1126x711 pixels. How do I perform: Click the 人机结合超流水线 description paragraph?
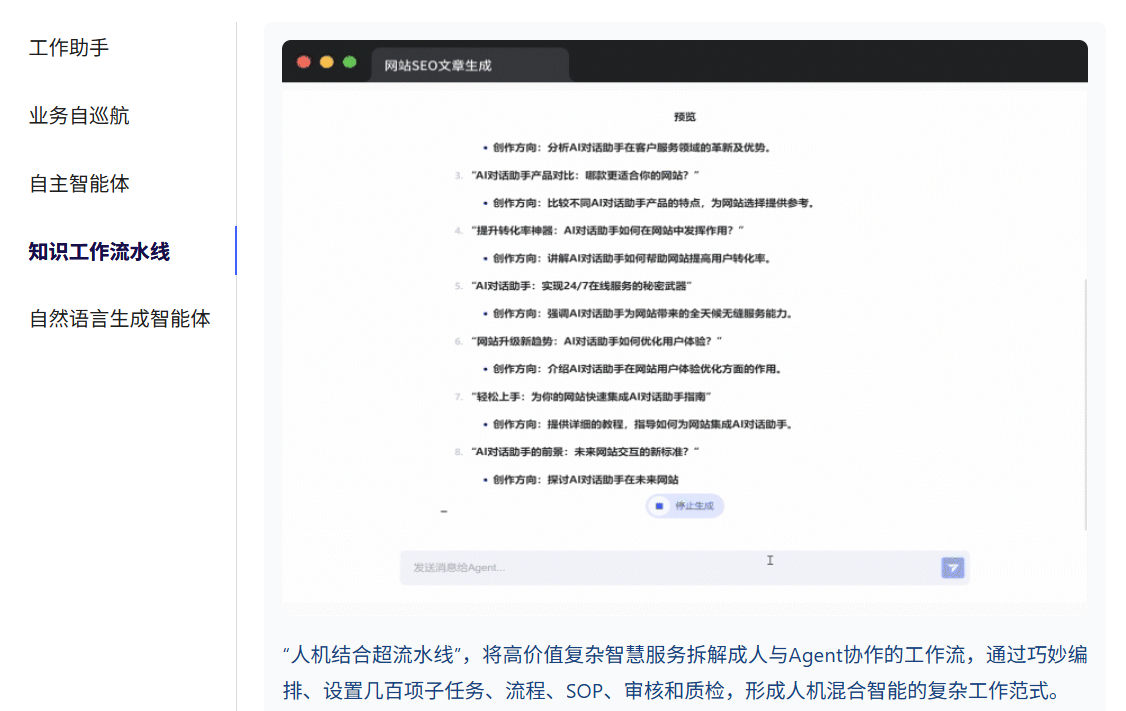point(684,673)
